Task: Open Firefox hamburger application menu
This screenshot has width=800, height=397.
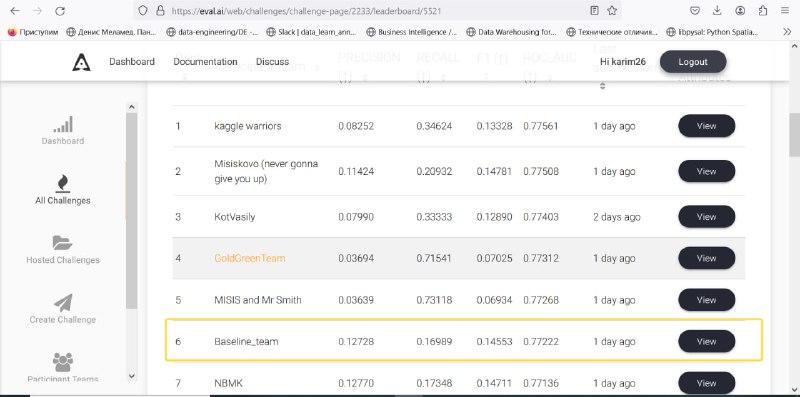Action: click(786, 11)
